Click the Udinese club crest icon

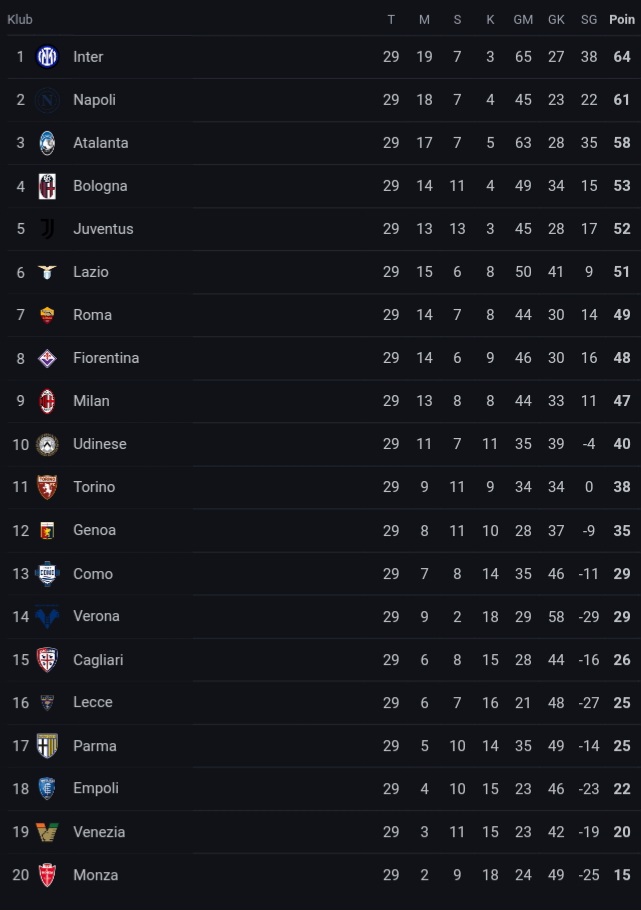[x=47, y=444]
